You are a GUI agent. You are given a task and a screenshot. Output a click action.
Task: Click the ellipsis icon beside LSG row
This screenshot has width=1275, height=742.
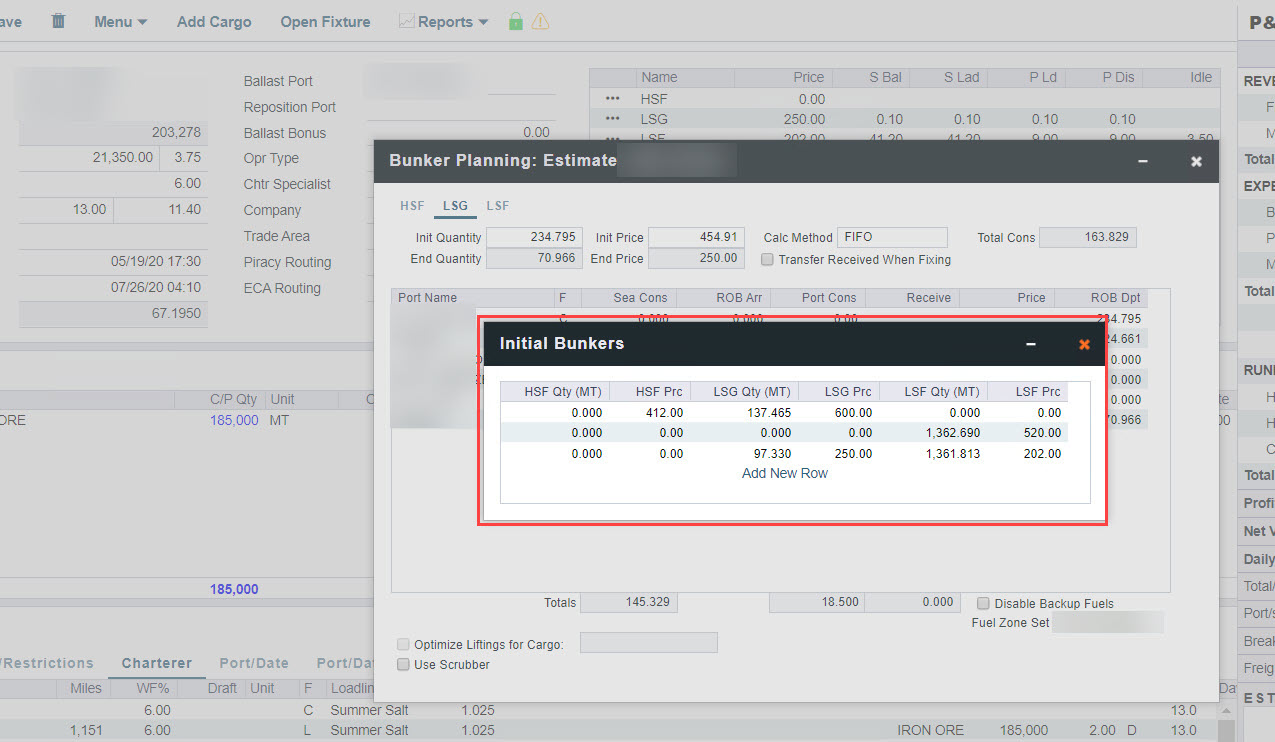(612, 119)
